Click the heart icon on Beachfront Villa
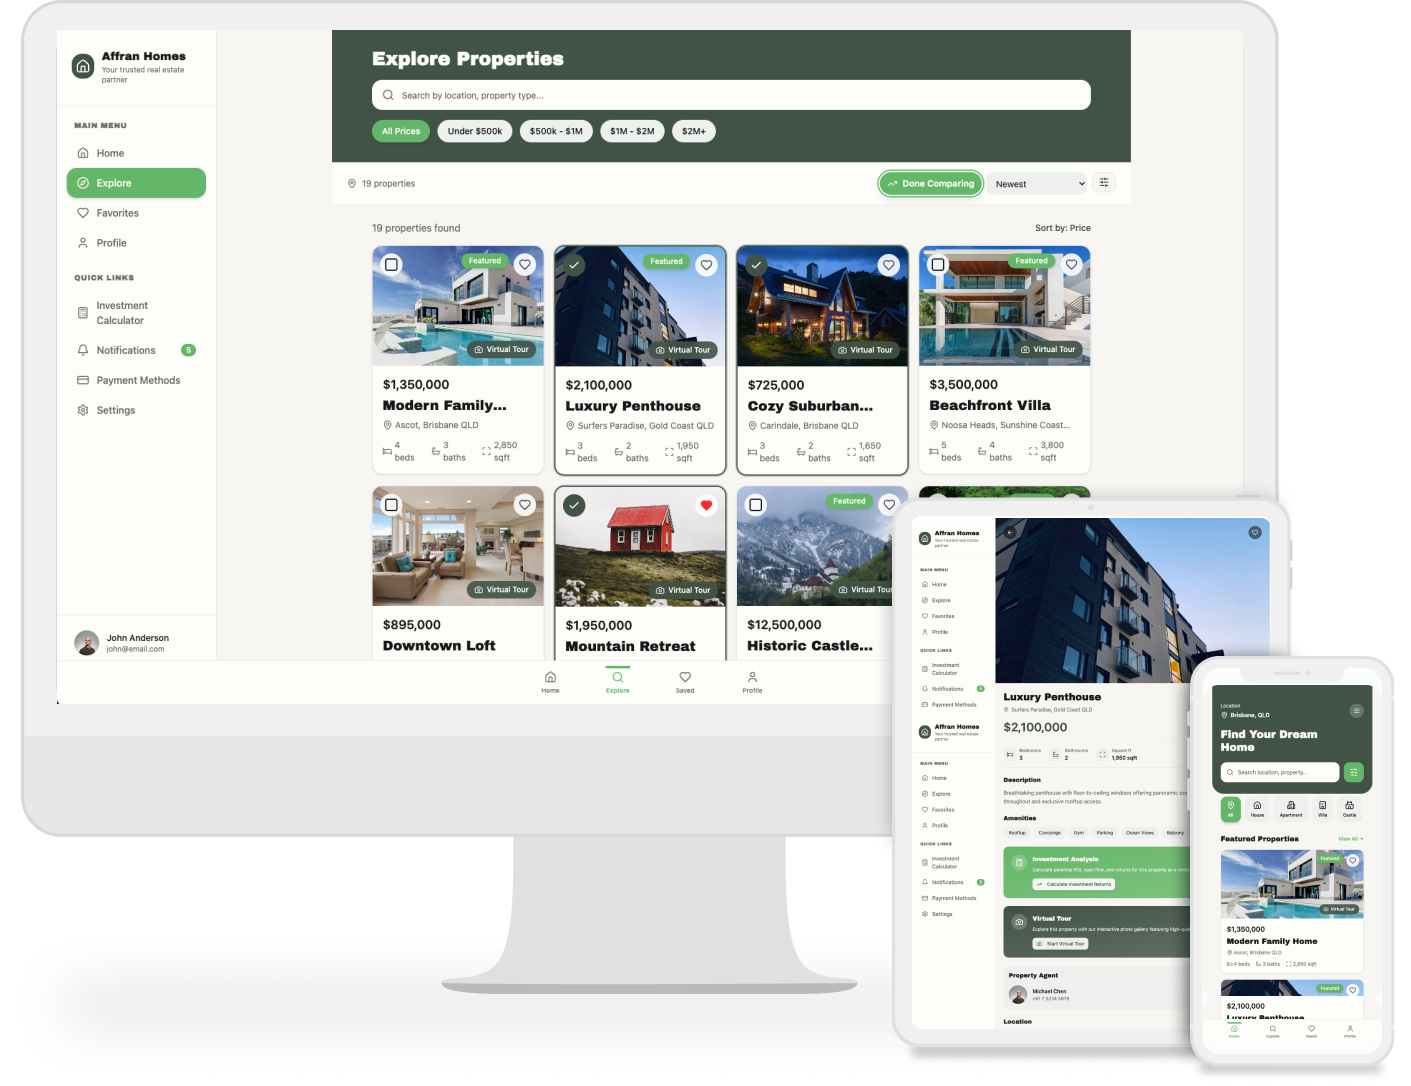Viewport: 1411px width, 1086px height. 1072,265
